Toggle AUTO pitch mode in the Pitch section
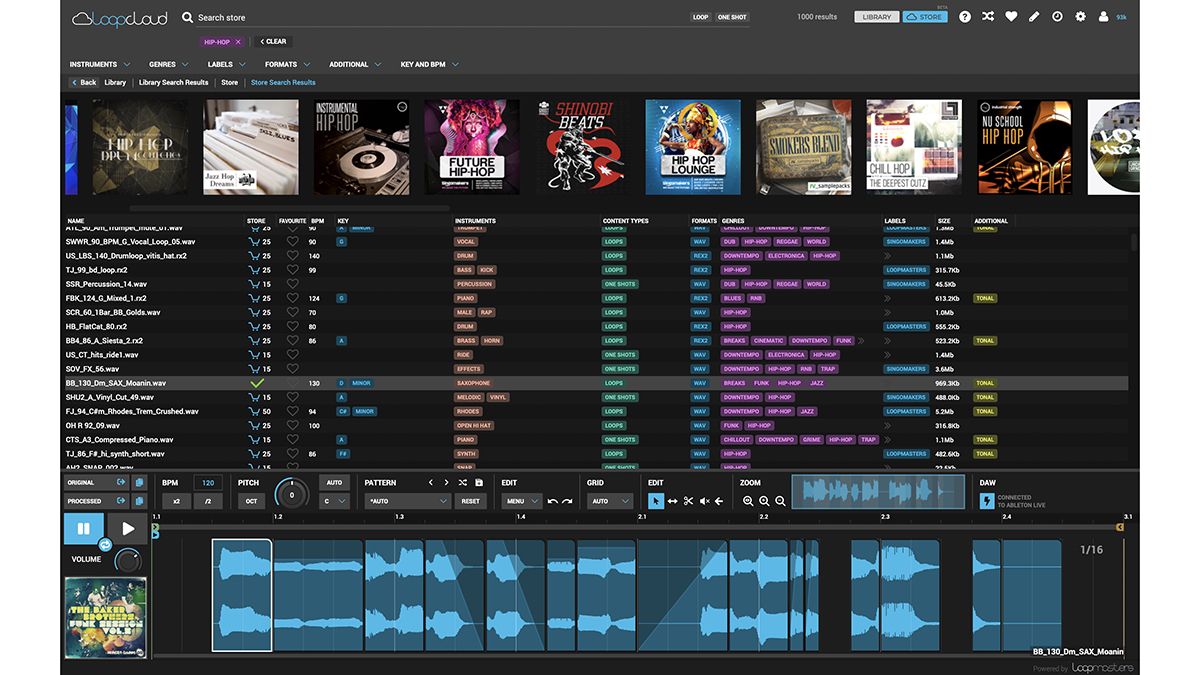1200x675 pixels. pos(335,482)
